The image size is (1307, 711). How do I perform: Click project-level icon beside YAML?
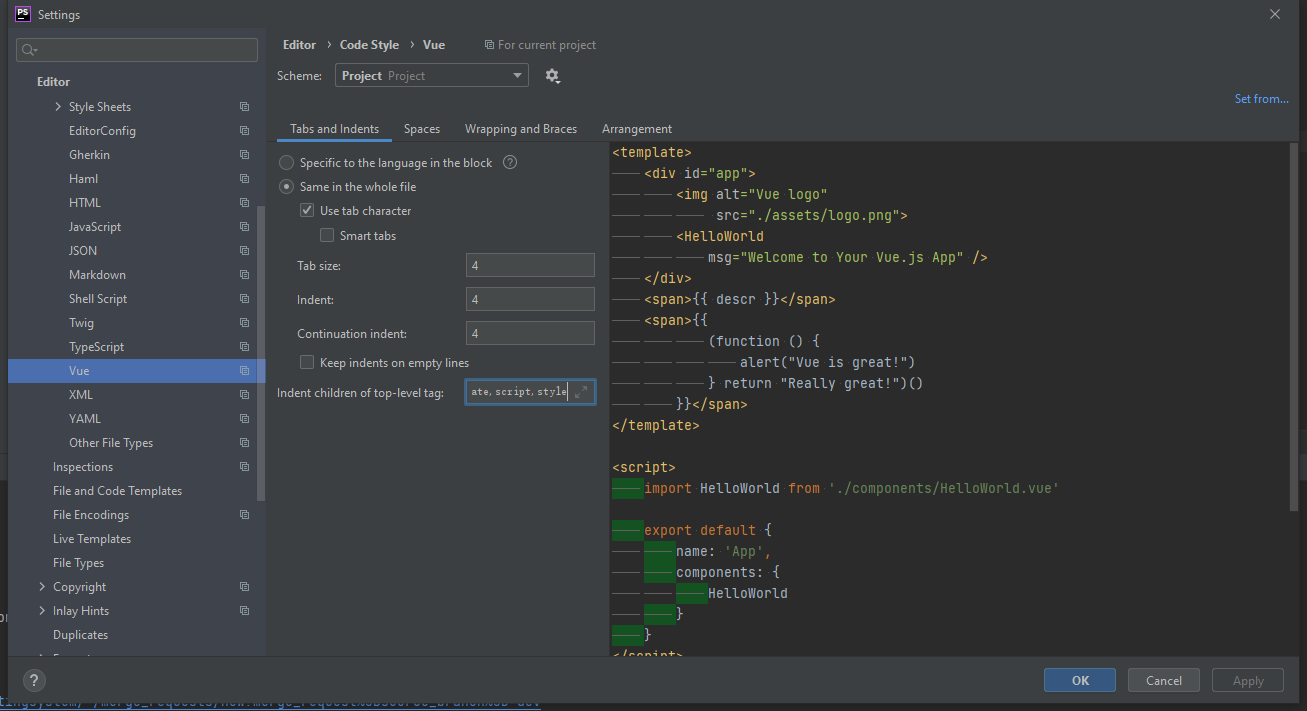click(x=244, y=419)
